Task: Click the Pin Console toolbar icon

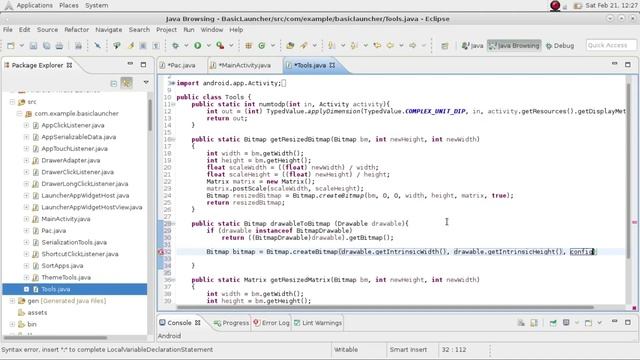Action: point(553,323)
